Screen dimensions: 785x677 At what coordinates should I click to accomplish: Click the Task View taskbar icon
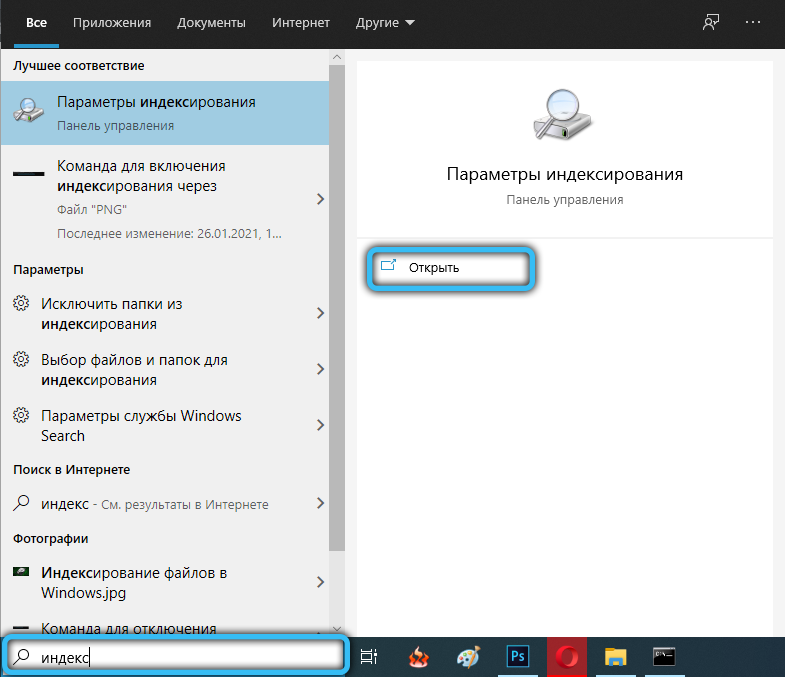click(x=369, y=657)
